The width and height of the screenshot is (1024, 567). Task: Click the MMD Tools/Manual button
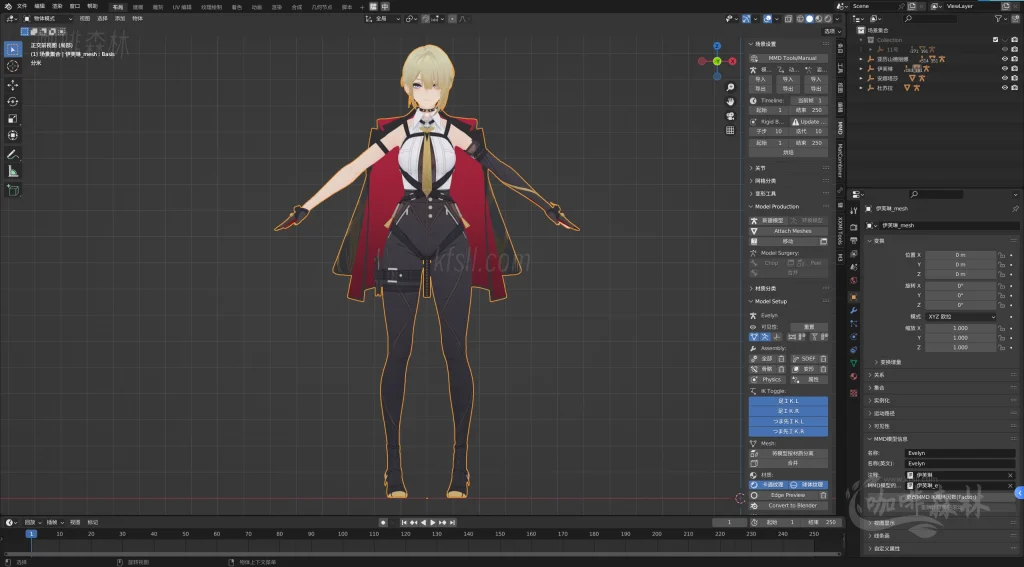(x=788, y=58)
